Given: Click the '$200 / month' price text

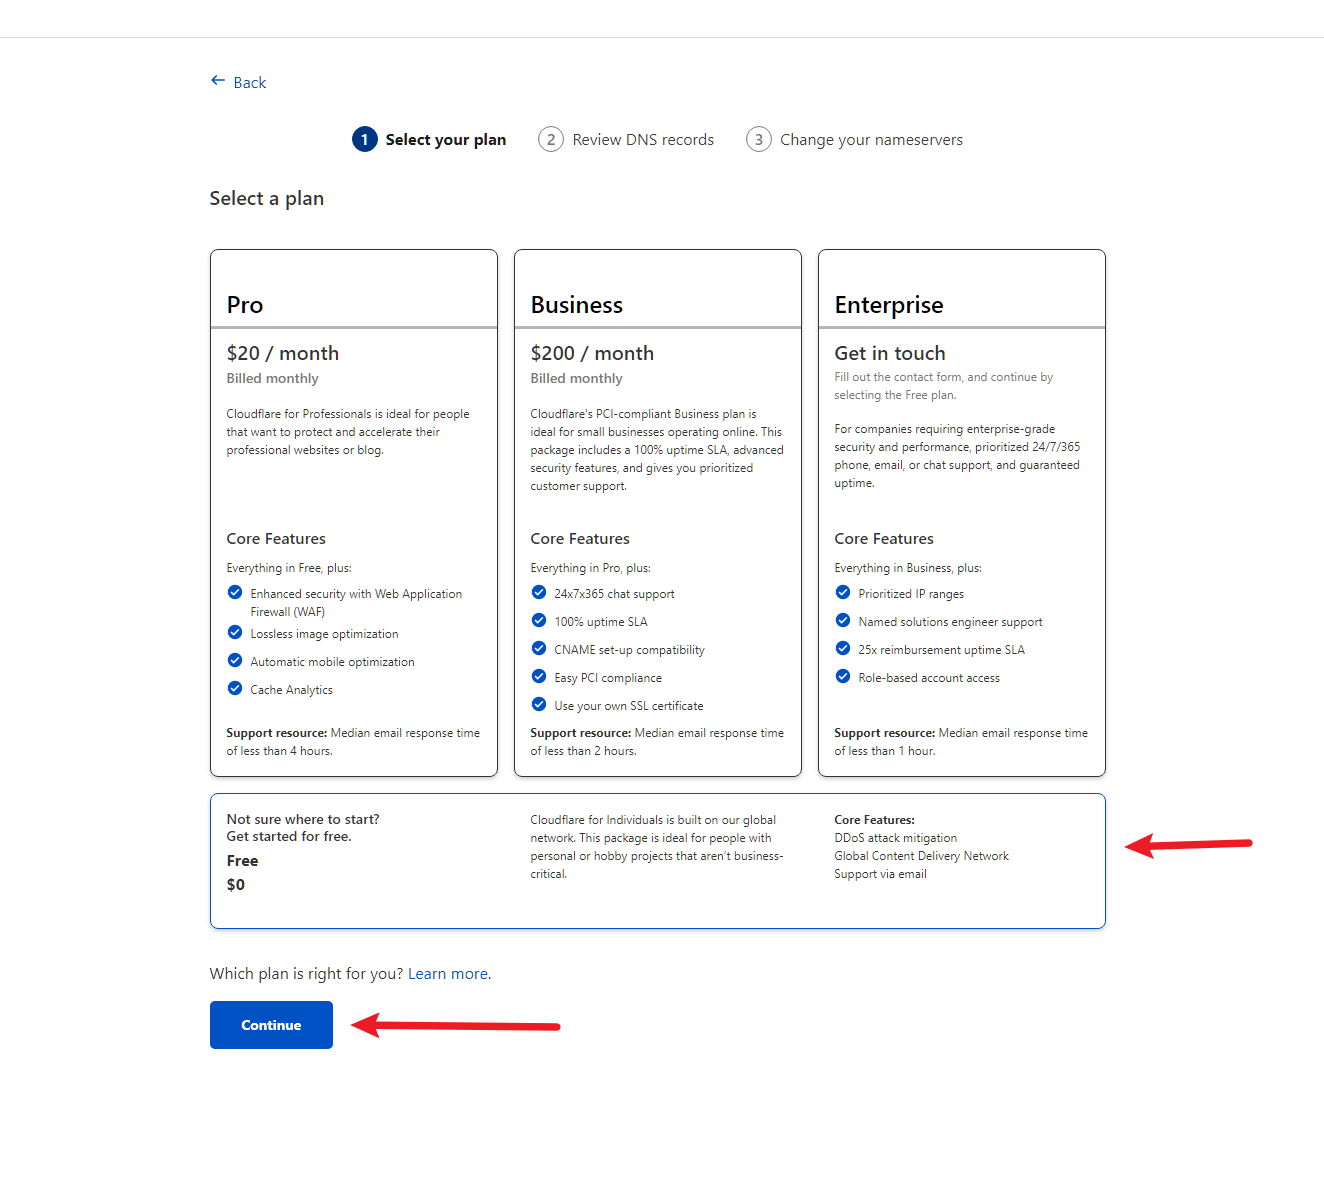Looking at the screenshot, I should click(592, 353).
